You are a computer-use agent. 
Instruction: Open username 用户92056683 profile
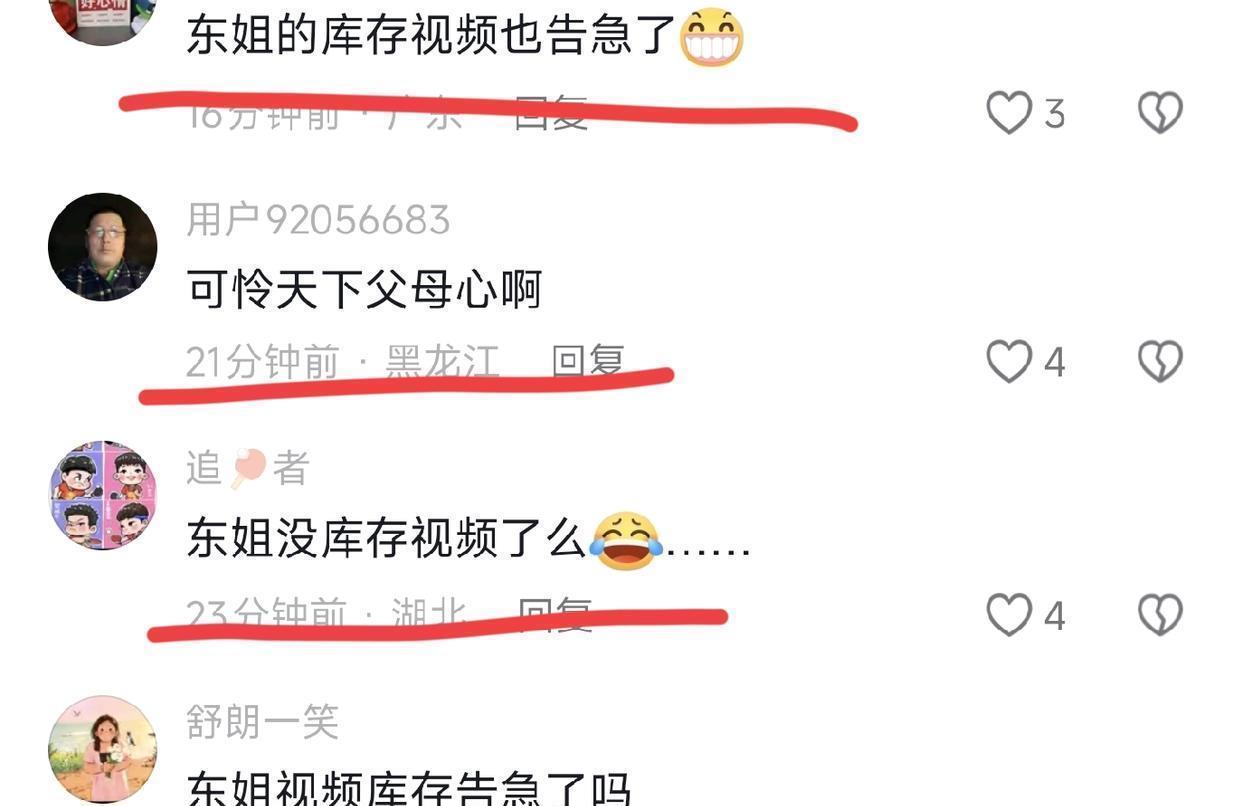(318, 220)
